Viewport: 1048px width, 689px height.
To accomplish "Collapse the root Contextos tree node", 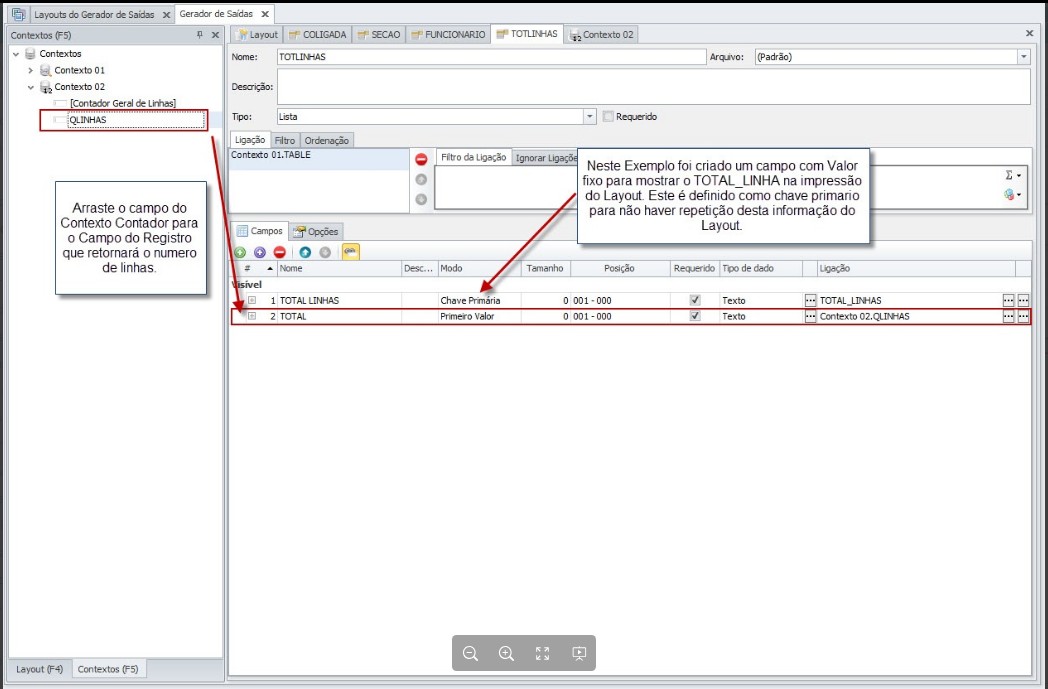I will pyautogui.click(x=15, y=53).
